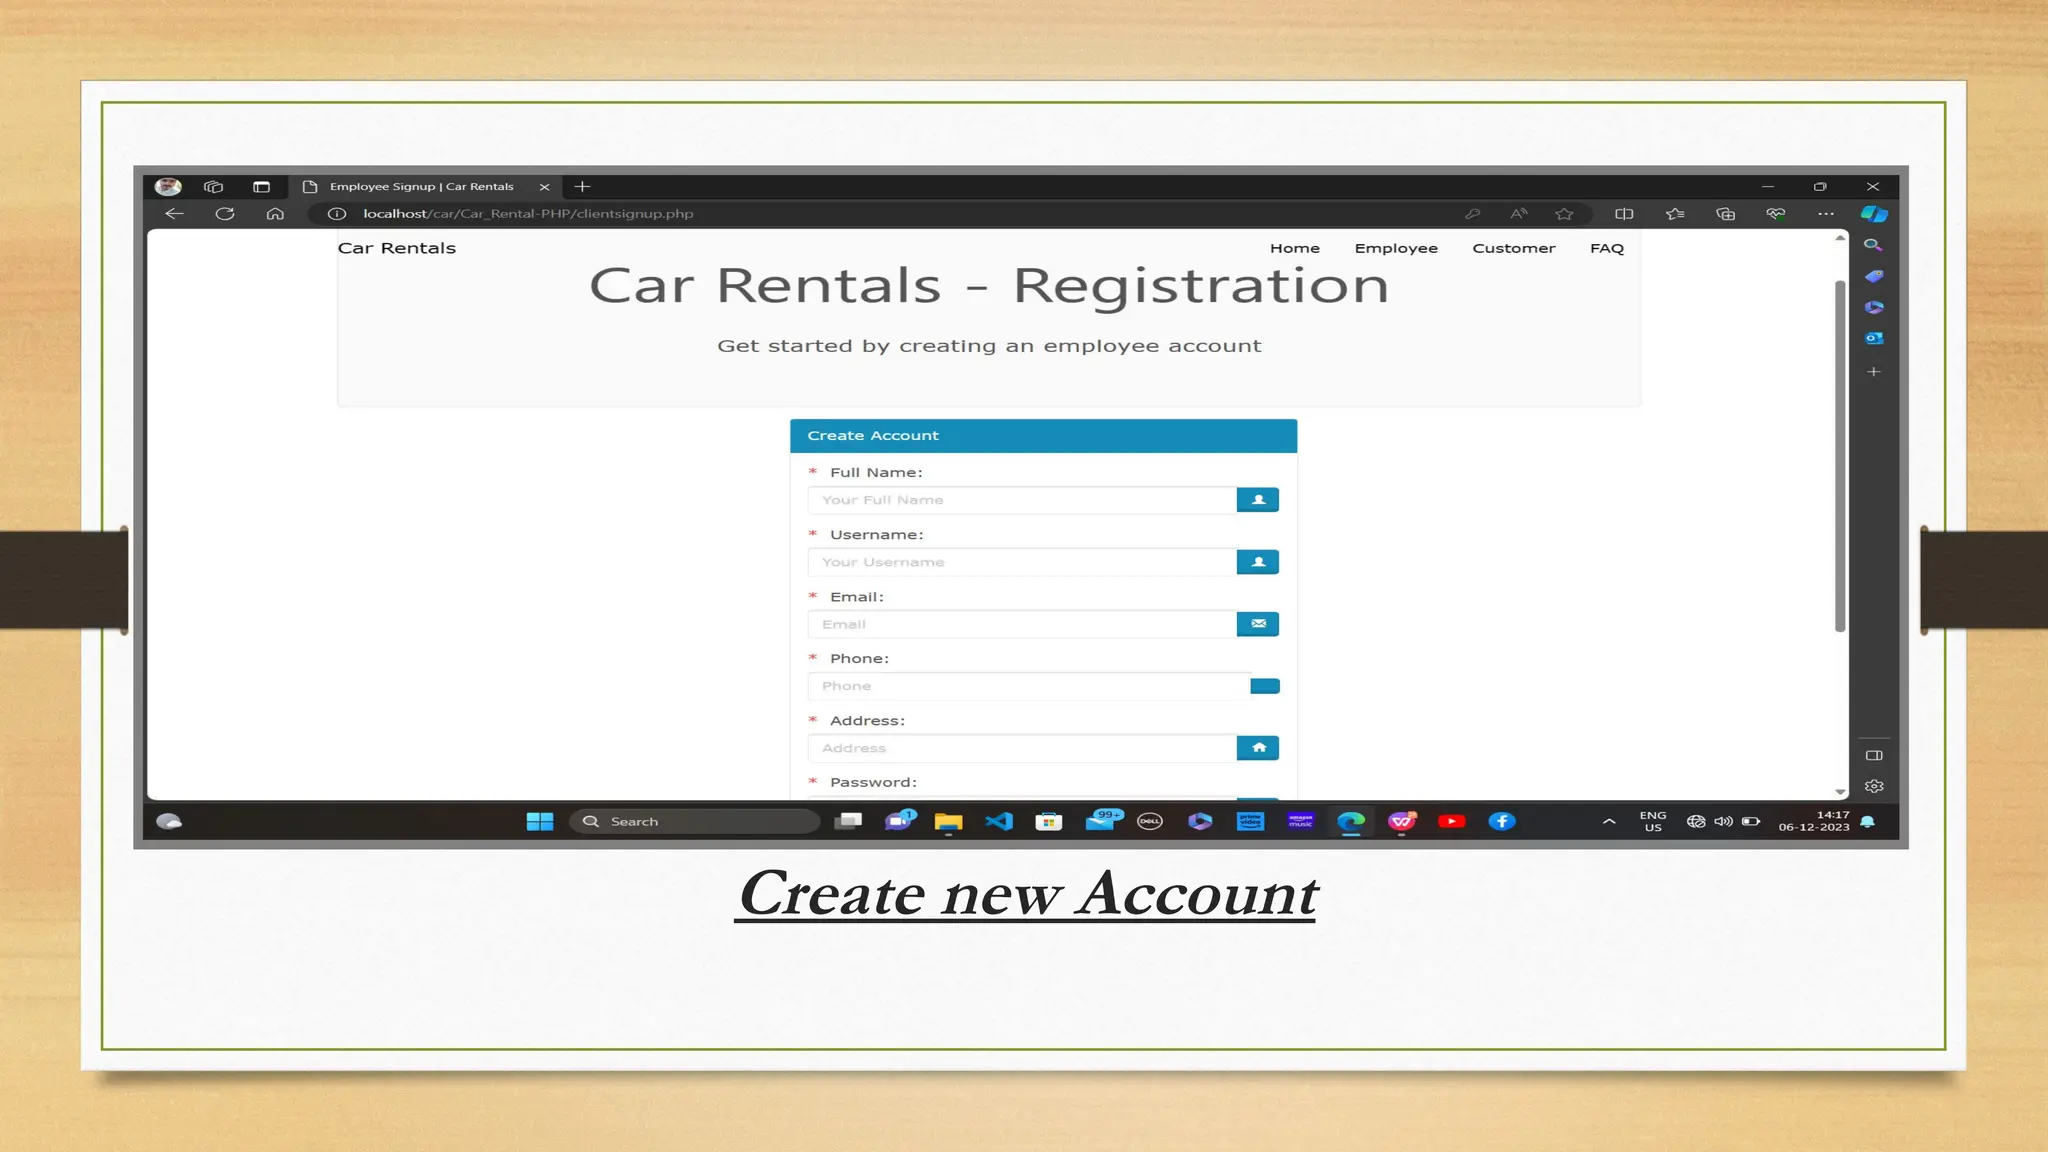Focus the Address input field
This screenshot has height=1152, width=2048.
click(1022, 748)
